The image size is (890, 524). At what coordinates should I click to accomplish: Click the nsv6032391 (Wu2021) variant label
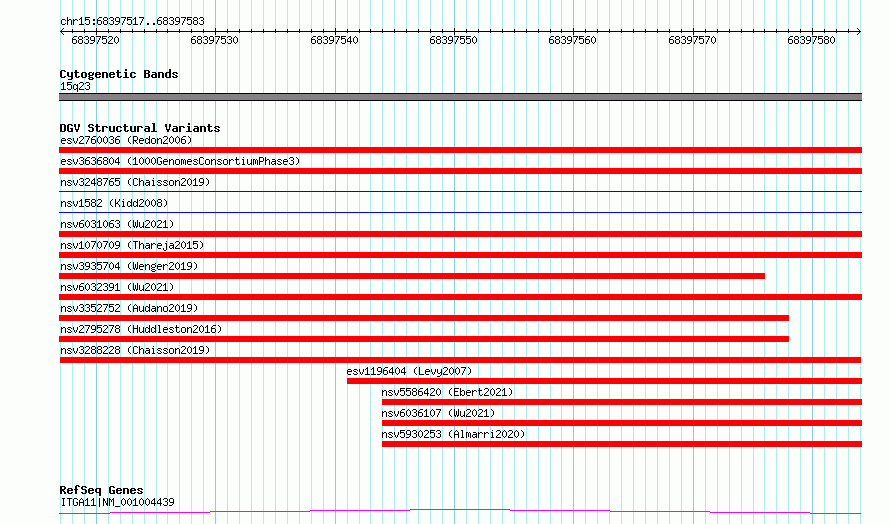[x=117, y=287]
